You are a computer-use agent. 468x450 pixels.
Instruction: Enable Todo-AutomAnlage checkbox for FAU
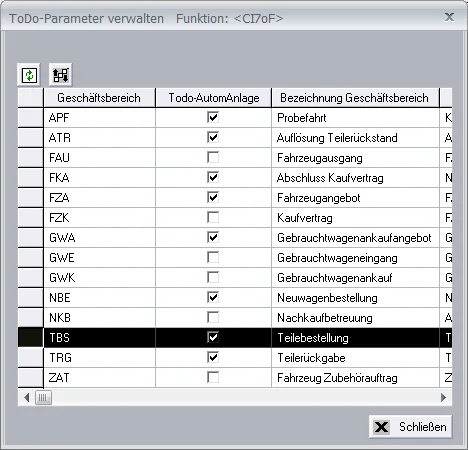(213, 157)
